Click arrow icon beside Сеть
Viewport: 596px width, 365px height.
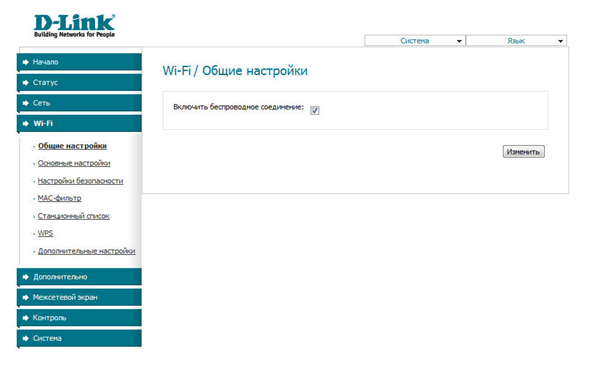click(25, 103)
